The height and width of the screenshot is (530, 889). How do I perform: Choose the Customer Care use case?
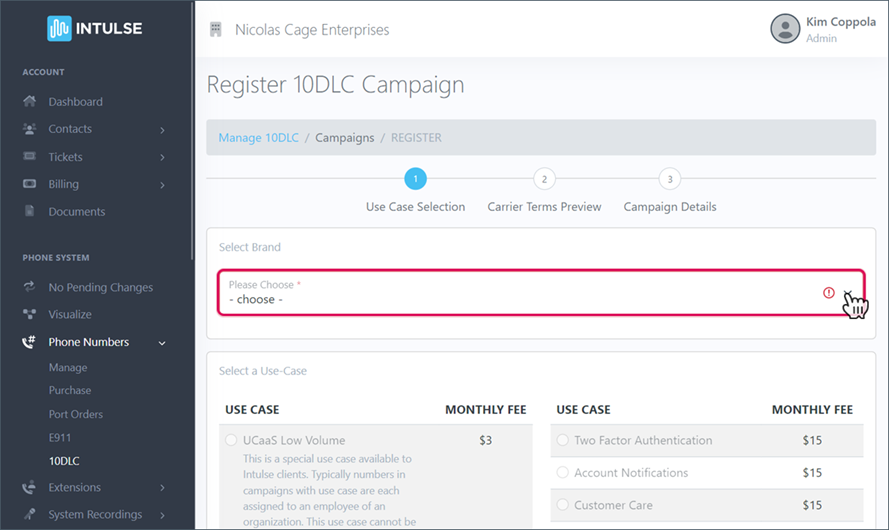pos(563,505)
